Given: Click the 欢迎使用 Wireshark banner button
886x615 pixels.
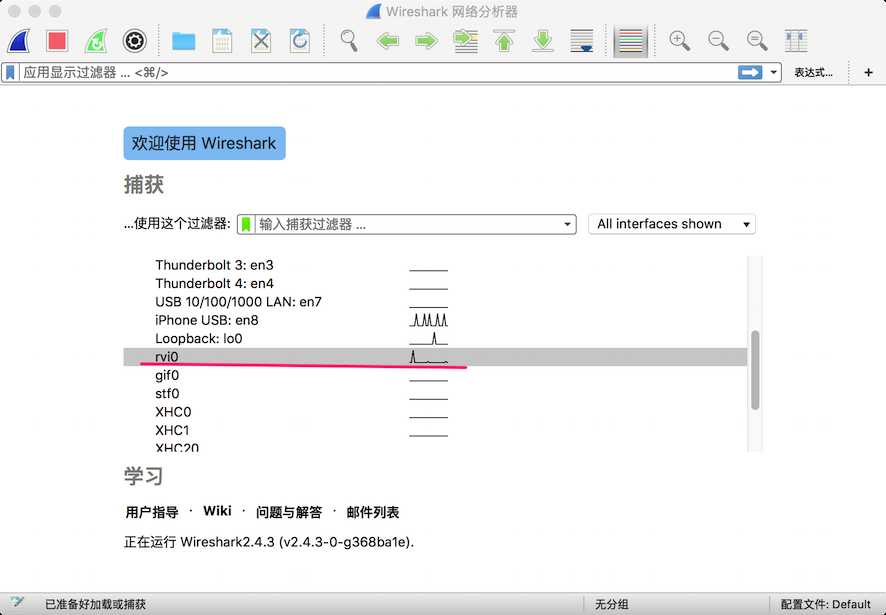Looking at the screenshot, I should pyautogui.click(x=205, y=143).
